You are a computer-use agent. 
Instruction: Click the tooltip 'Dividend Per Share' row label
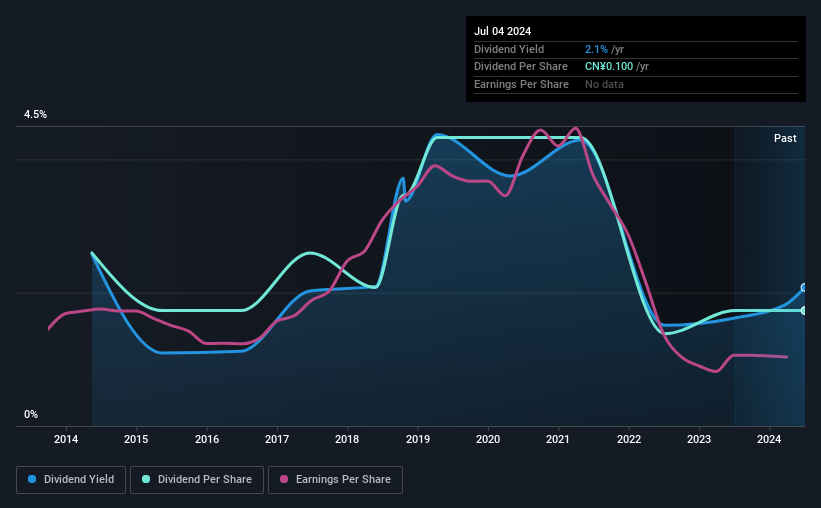pyautogui.click(x=521, y=67)
